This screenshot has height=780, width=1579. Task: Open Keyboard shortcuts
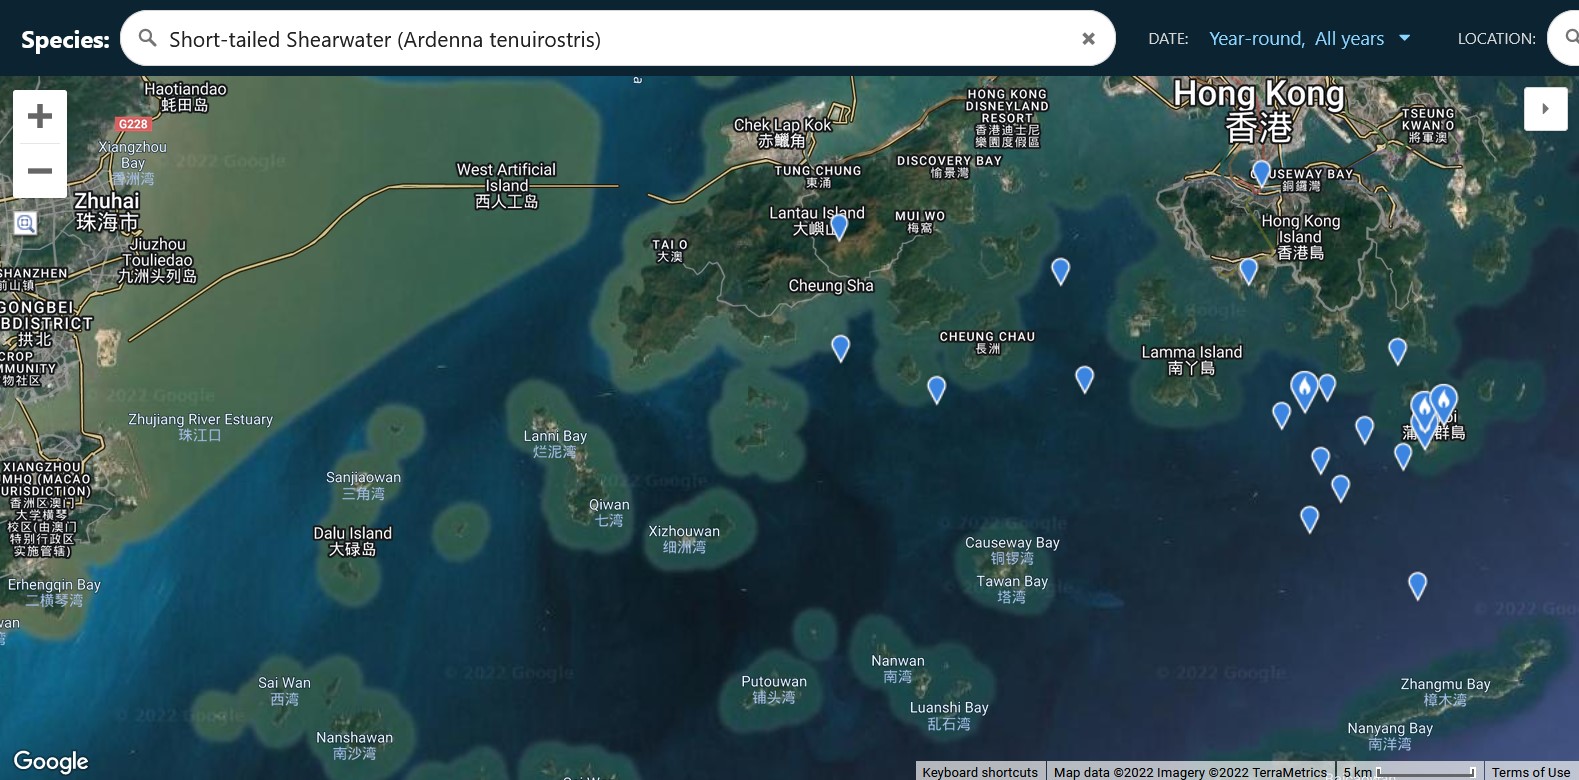coord(980,772)
